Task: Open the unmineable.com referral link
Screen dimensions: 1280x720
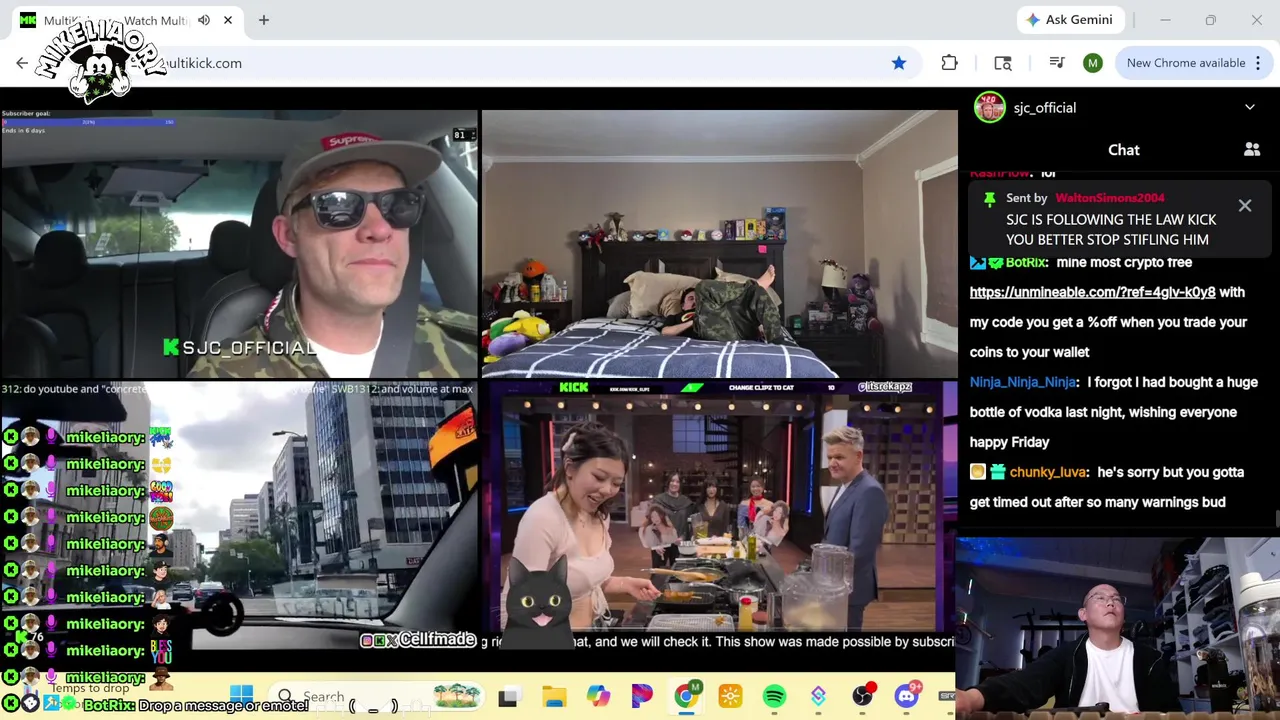Action: tap(1092, 292)
